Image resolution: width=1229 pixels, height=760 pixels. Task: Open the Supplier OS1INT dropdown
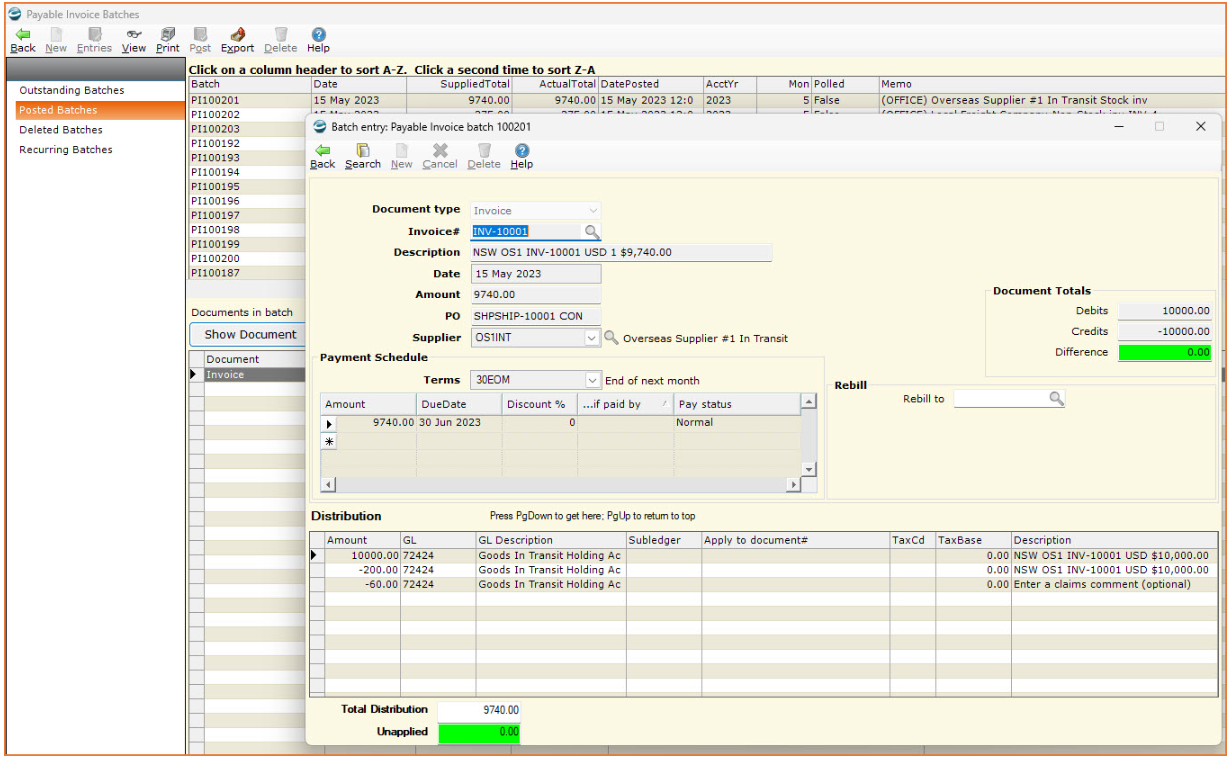point(593,338)
